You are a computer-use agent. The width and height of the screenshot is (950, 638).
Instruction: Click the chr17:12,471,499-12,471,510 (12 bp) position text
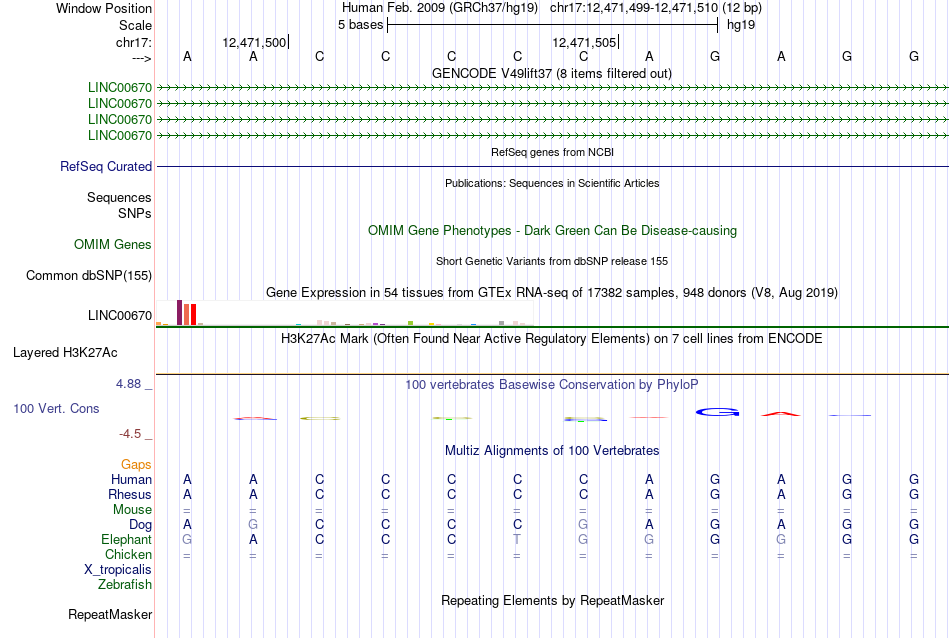[656, 8]
